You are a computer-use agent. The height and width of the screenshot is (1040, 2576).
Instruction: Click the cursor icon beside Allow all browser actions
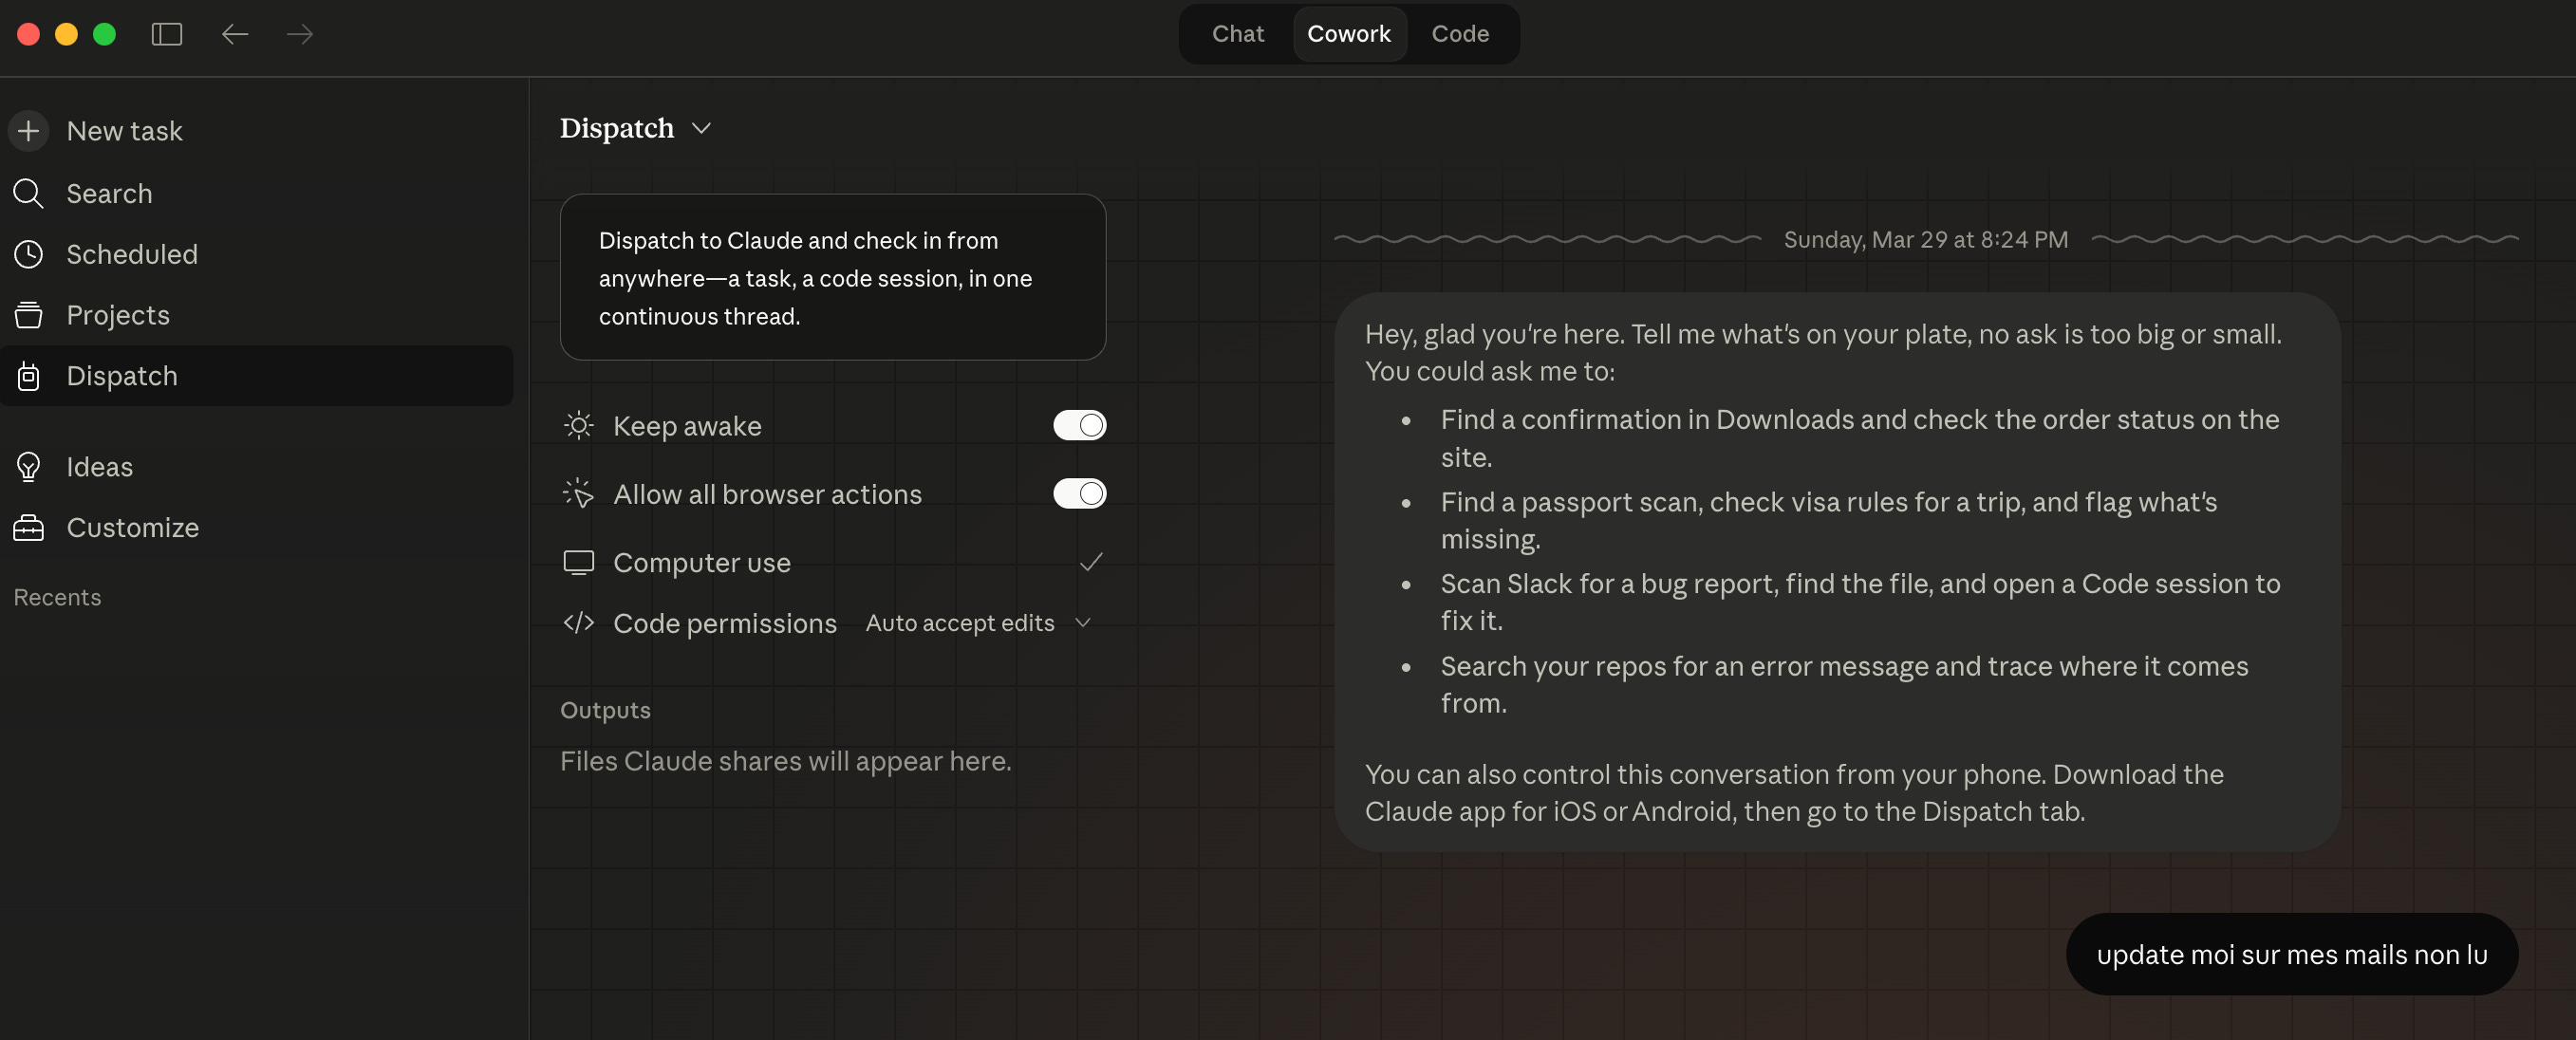(578, 494)
